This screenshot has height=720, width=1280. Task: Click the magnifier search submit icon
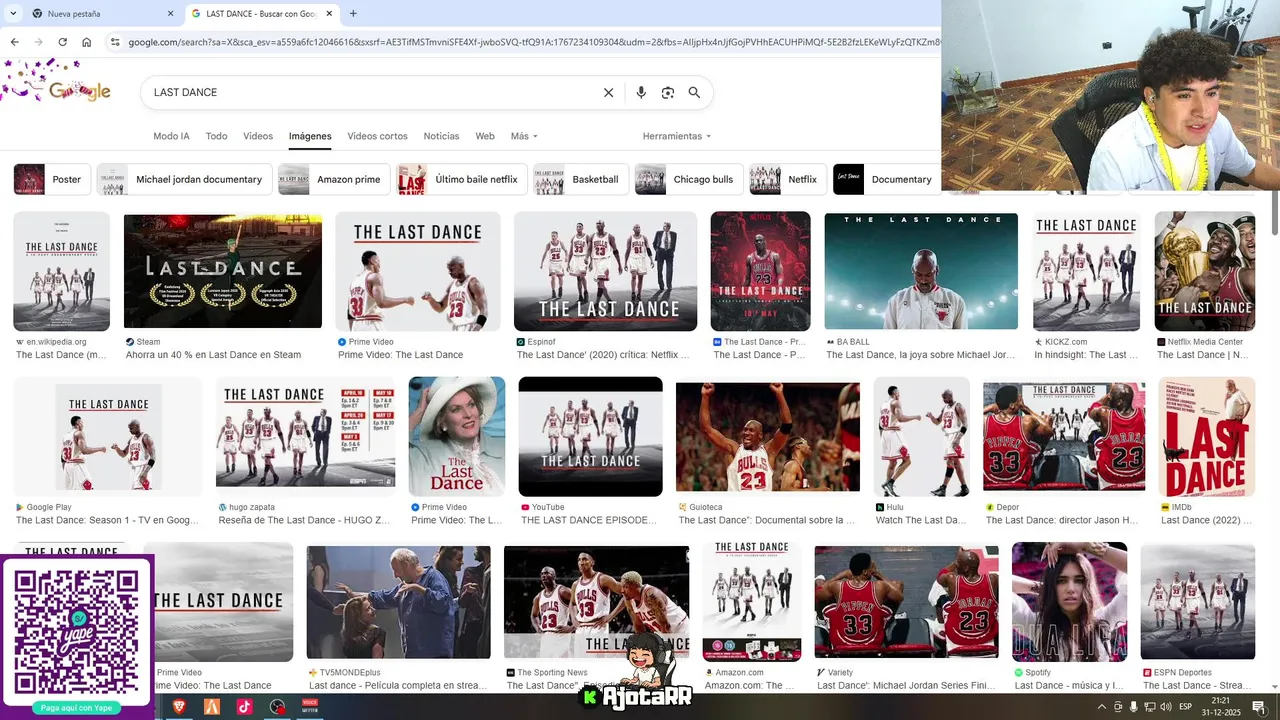(694, 92)
